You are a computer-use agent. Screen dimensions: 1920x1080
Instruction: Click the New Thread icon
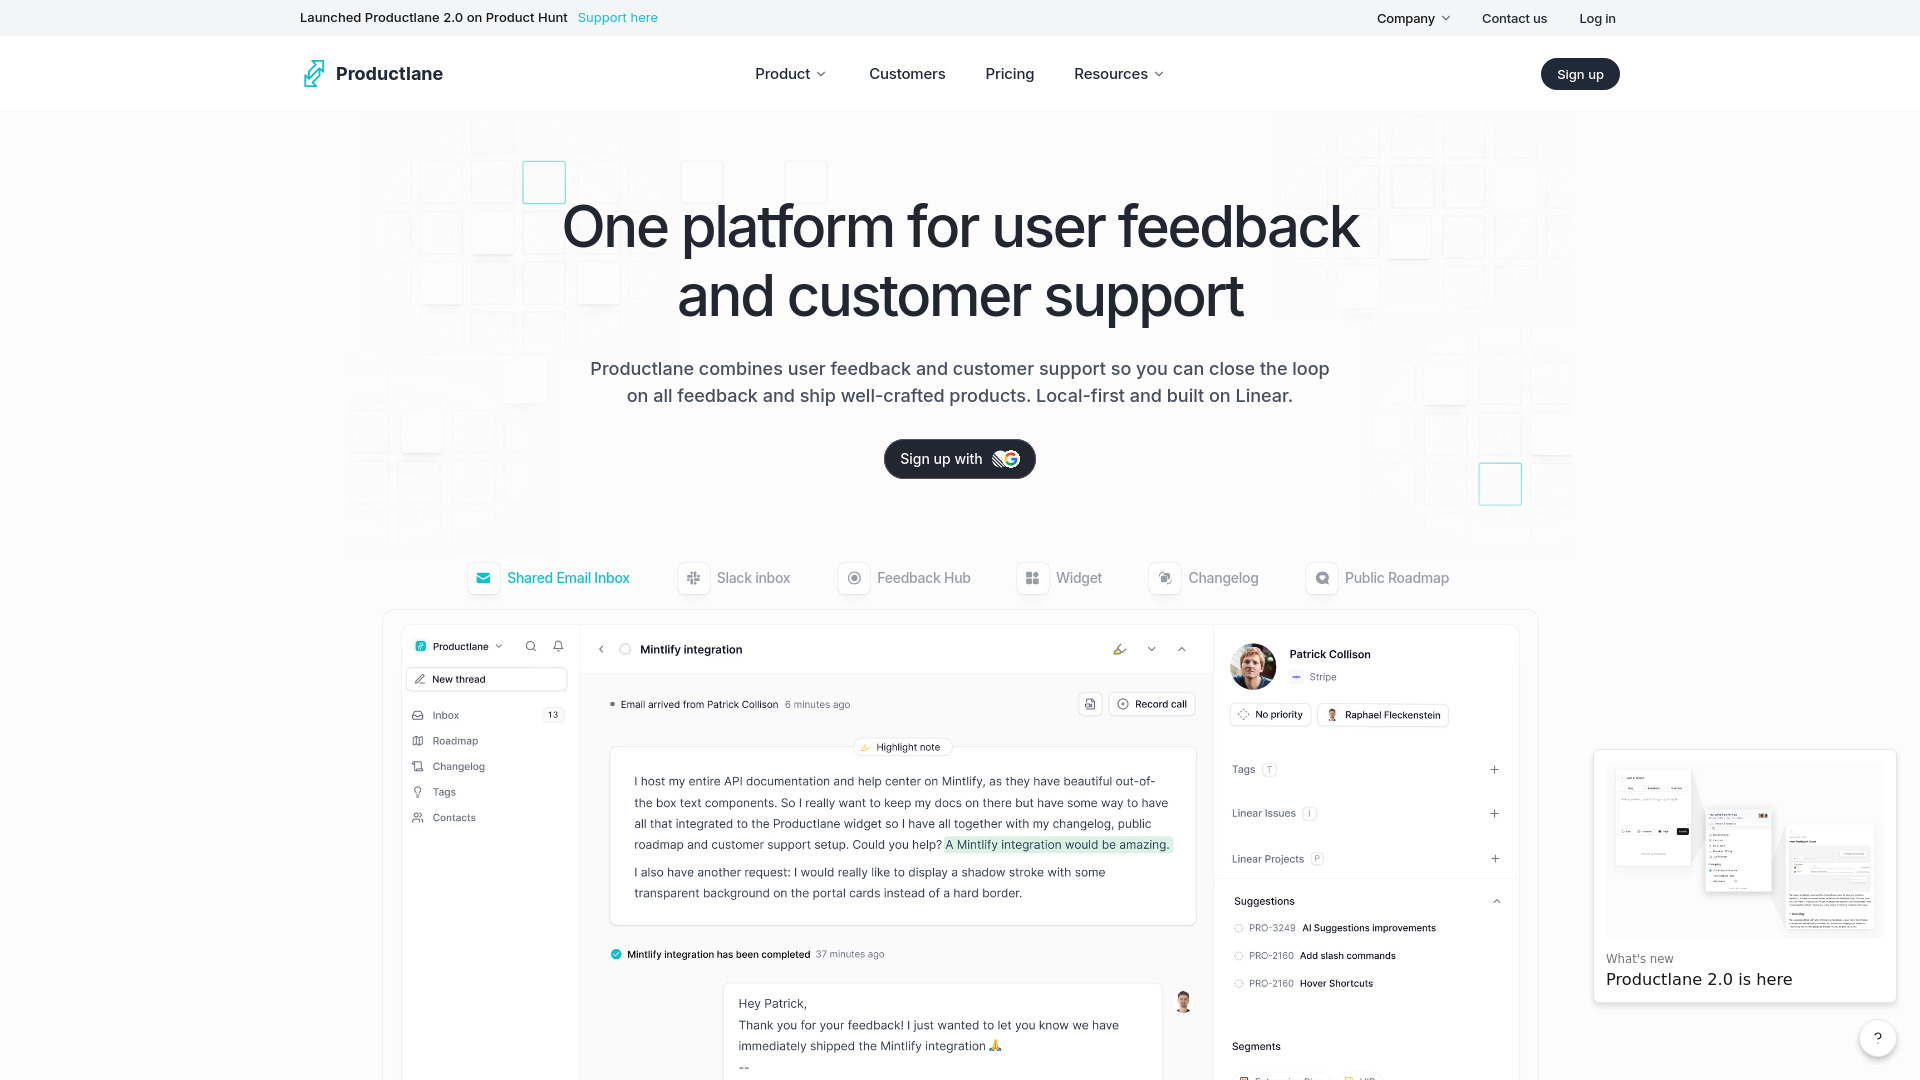(x=422, y=679)
